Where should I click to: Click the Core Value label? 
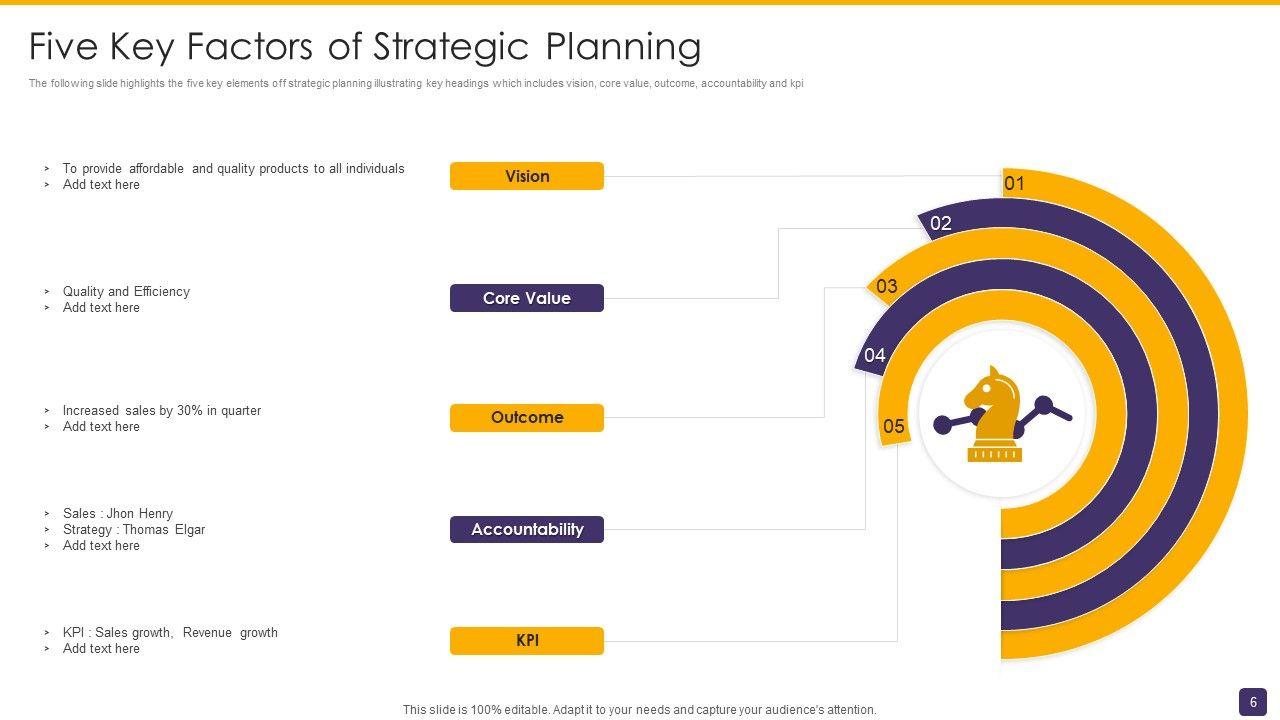(527, 298)
